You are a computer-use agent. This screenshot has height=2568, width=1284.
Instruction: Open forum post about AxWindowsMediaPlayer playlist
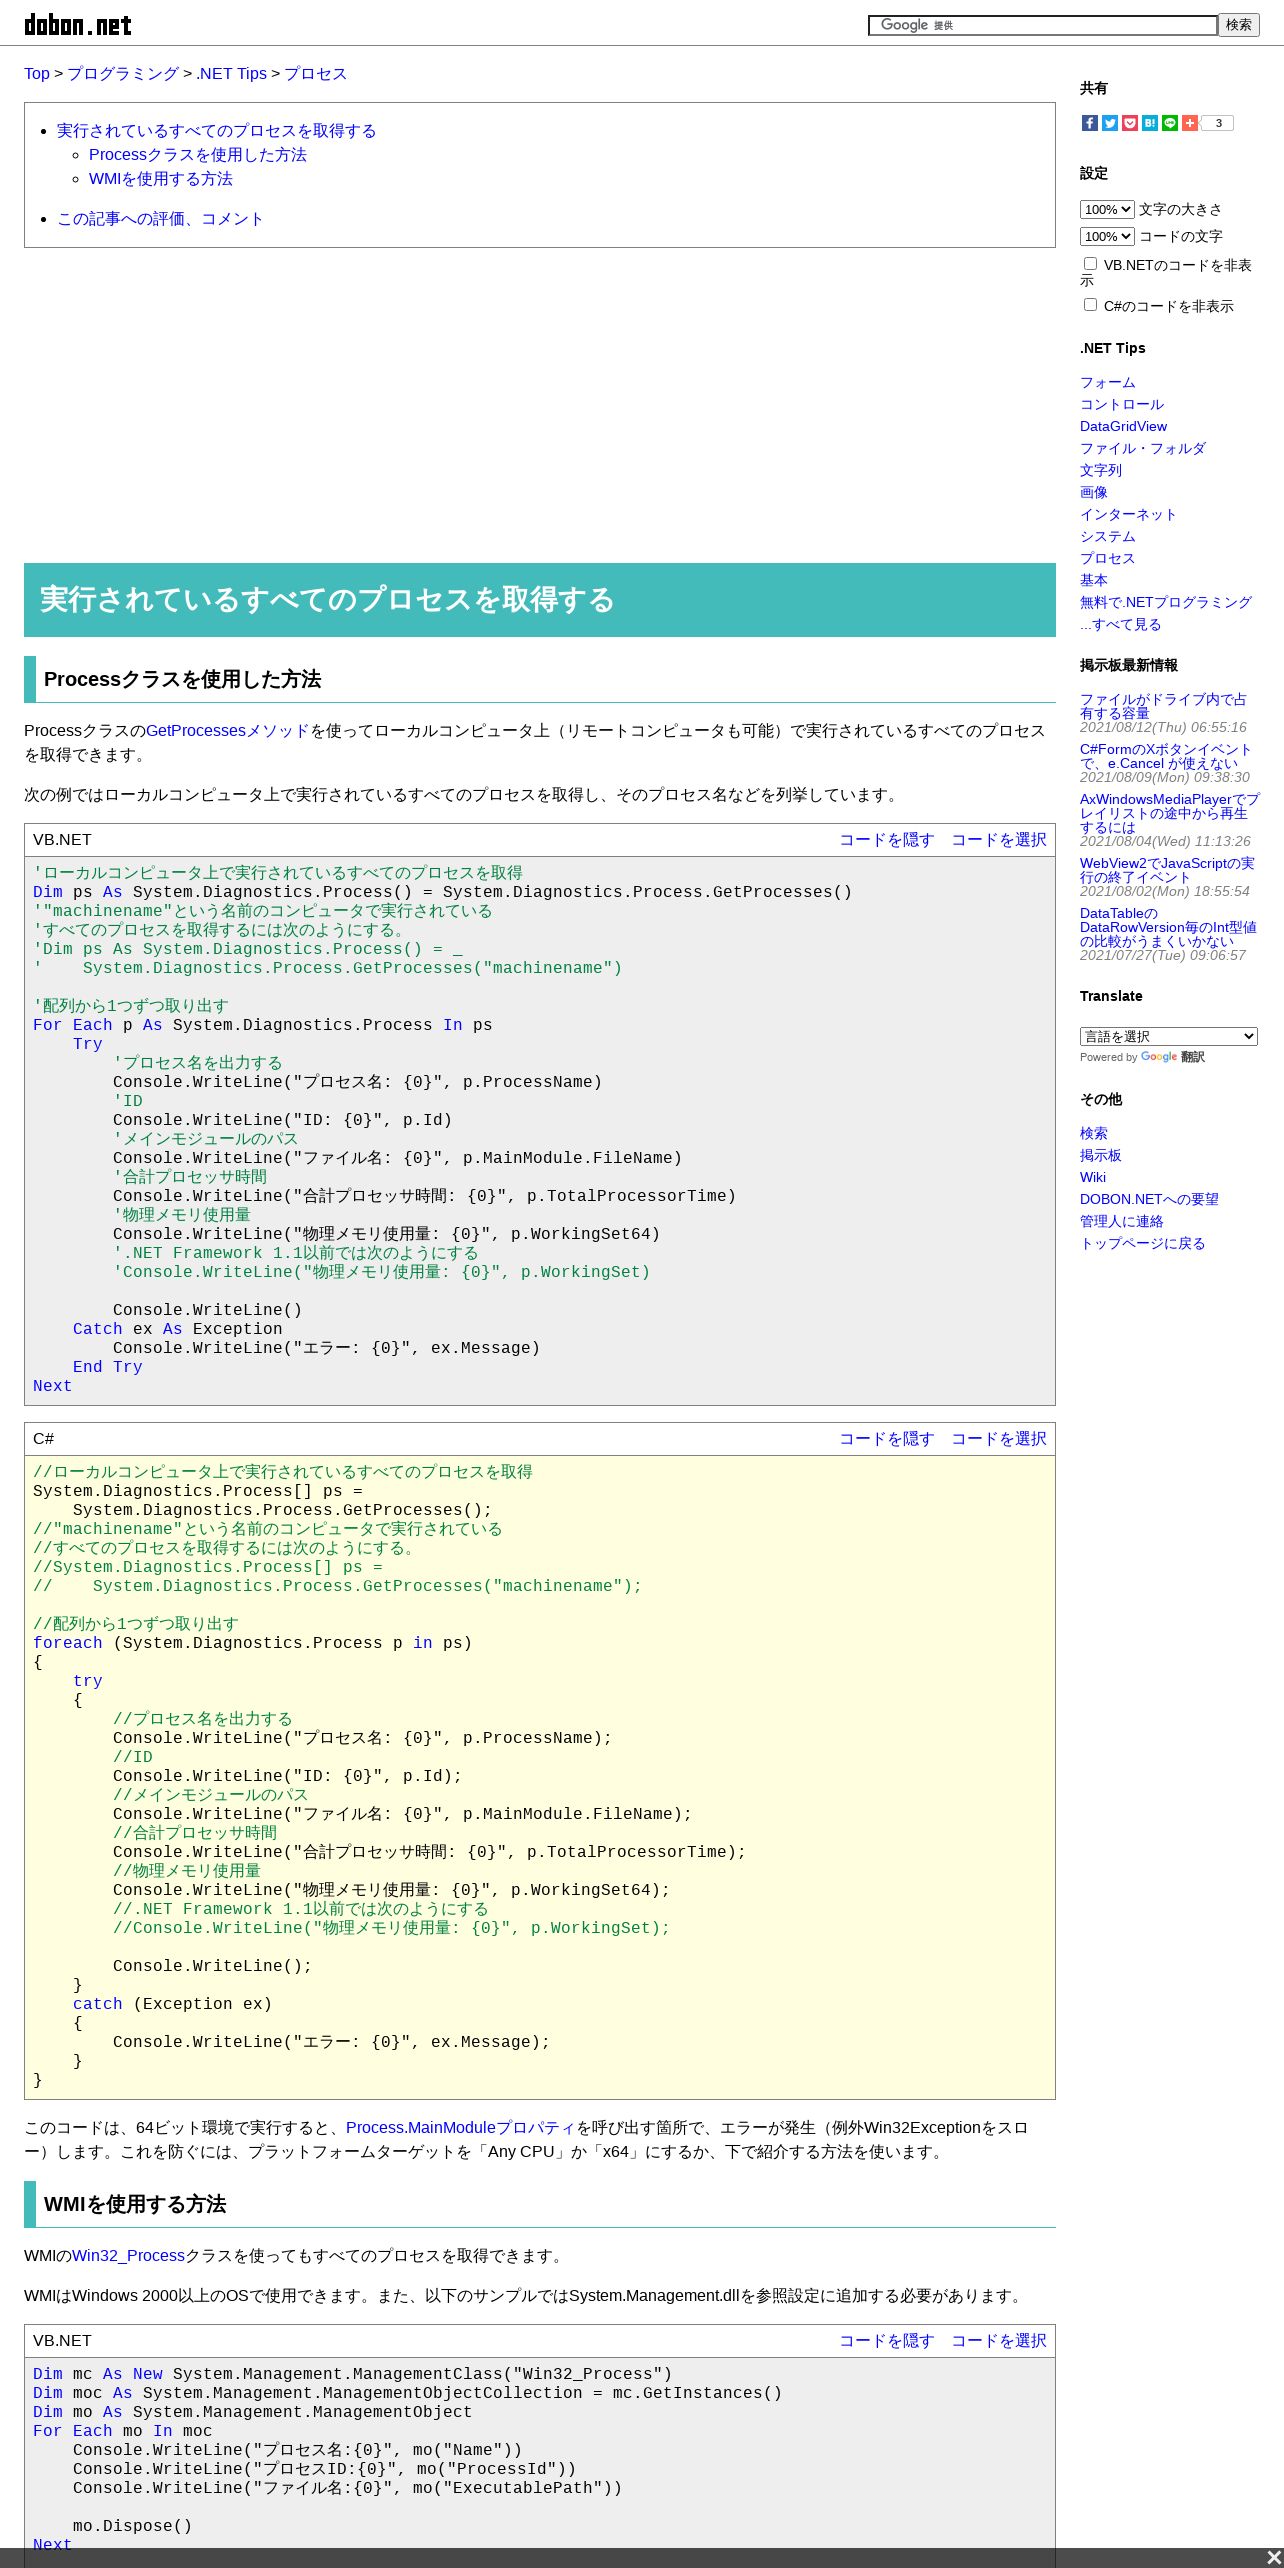(1169, 813)
